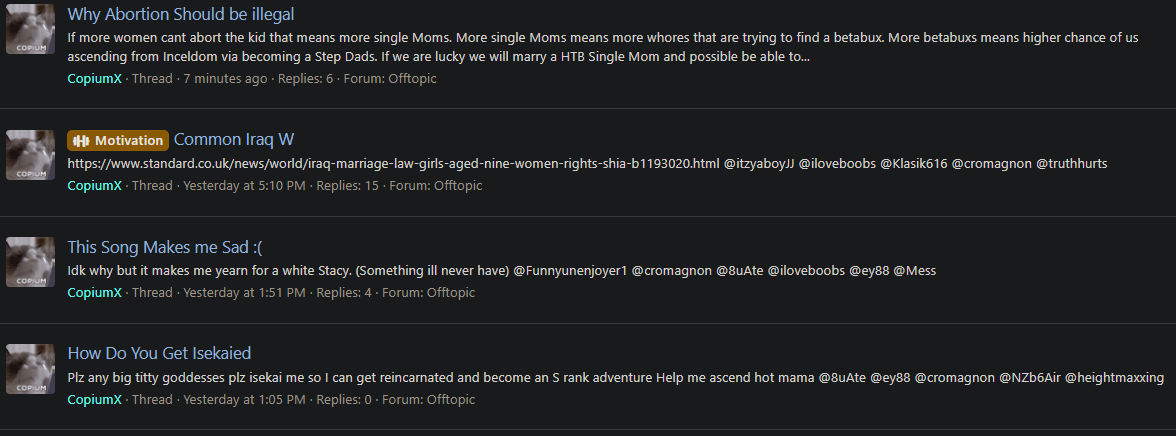Click CopiumX username under the Isekaied thread
This screenshot has width=1176, height=436.
[x=94, y=399]
